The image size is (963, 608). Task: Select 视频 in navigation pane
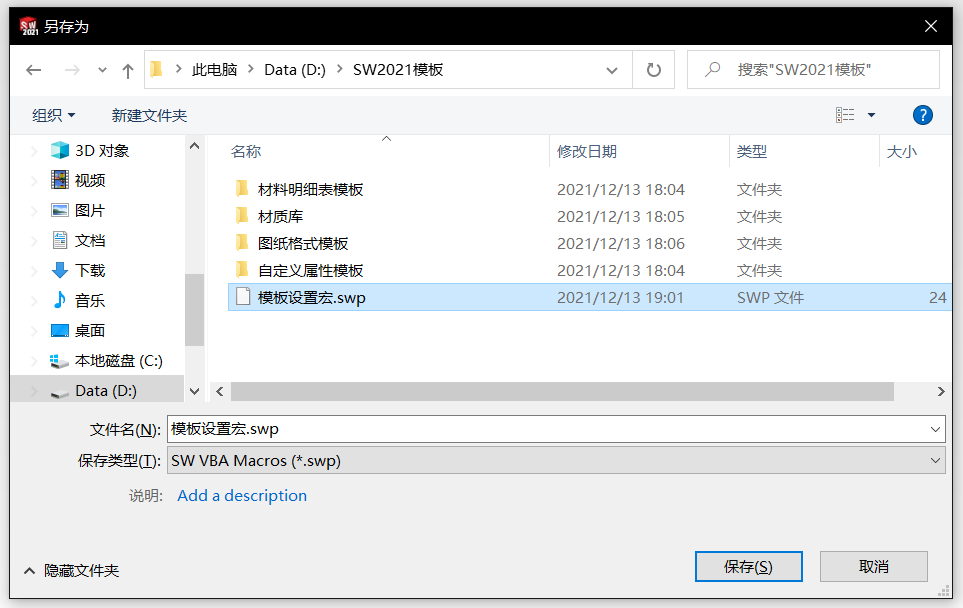tap(90, 180)
